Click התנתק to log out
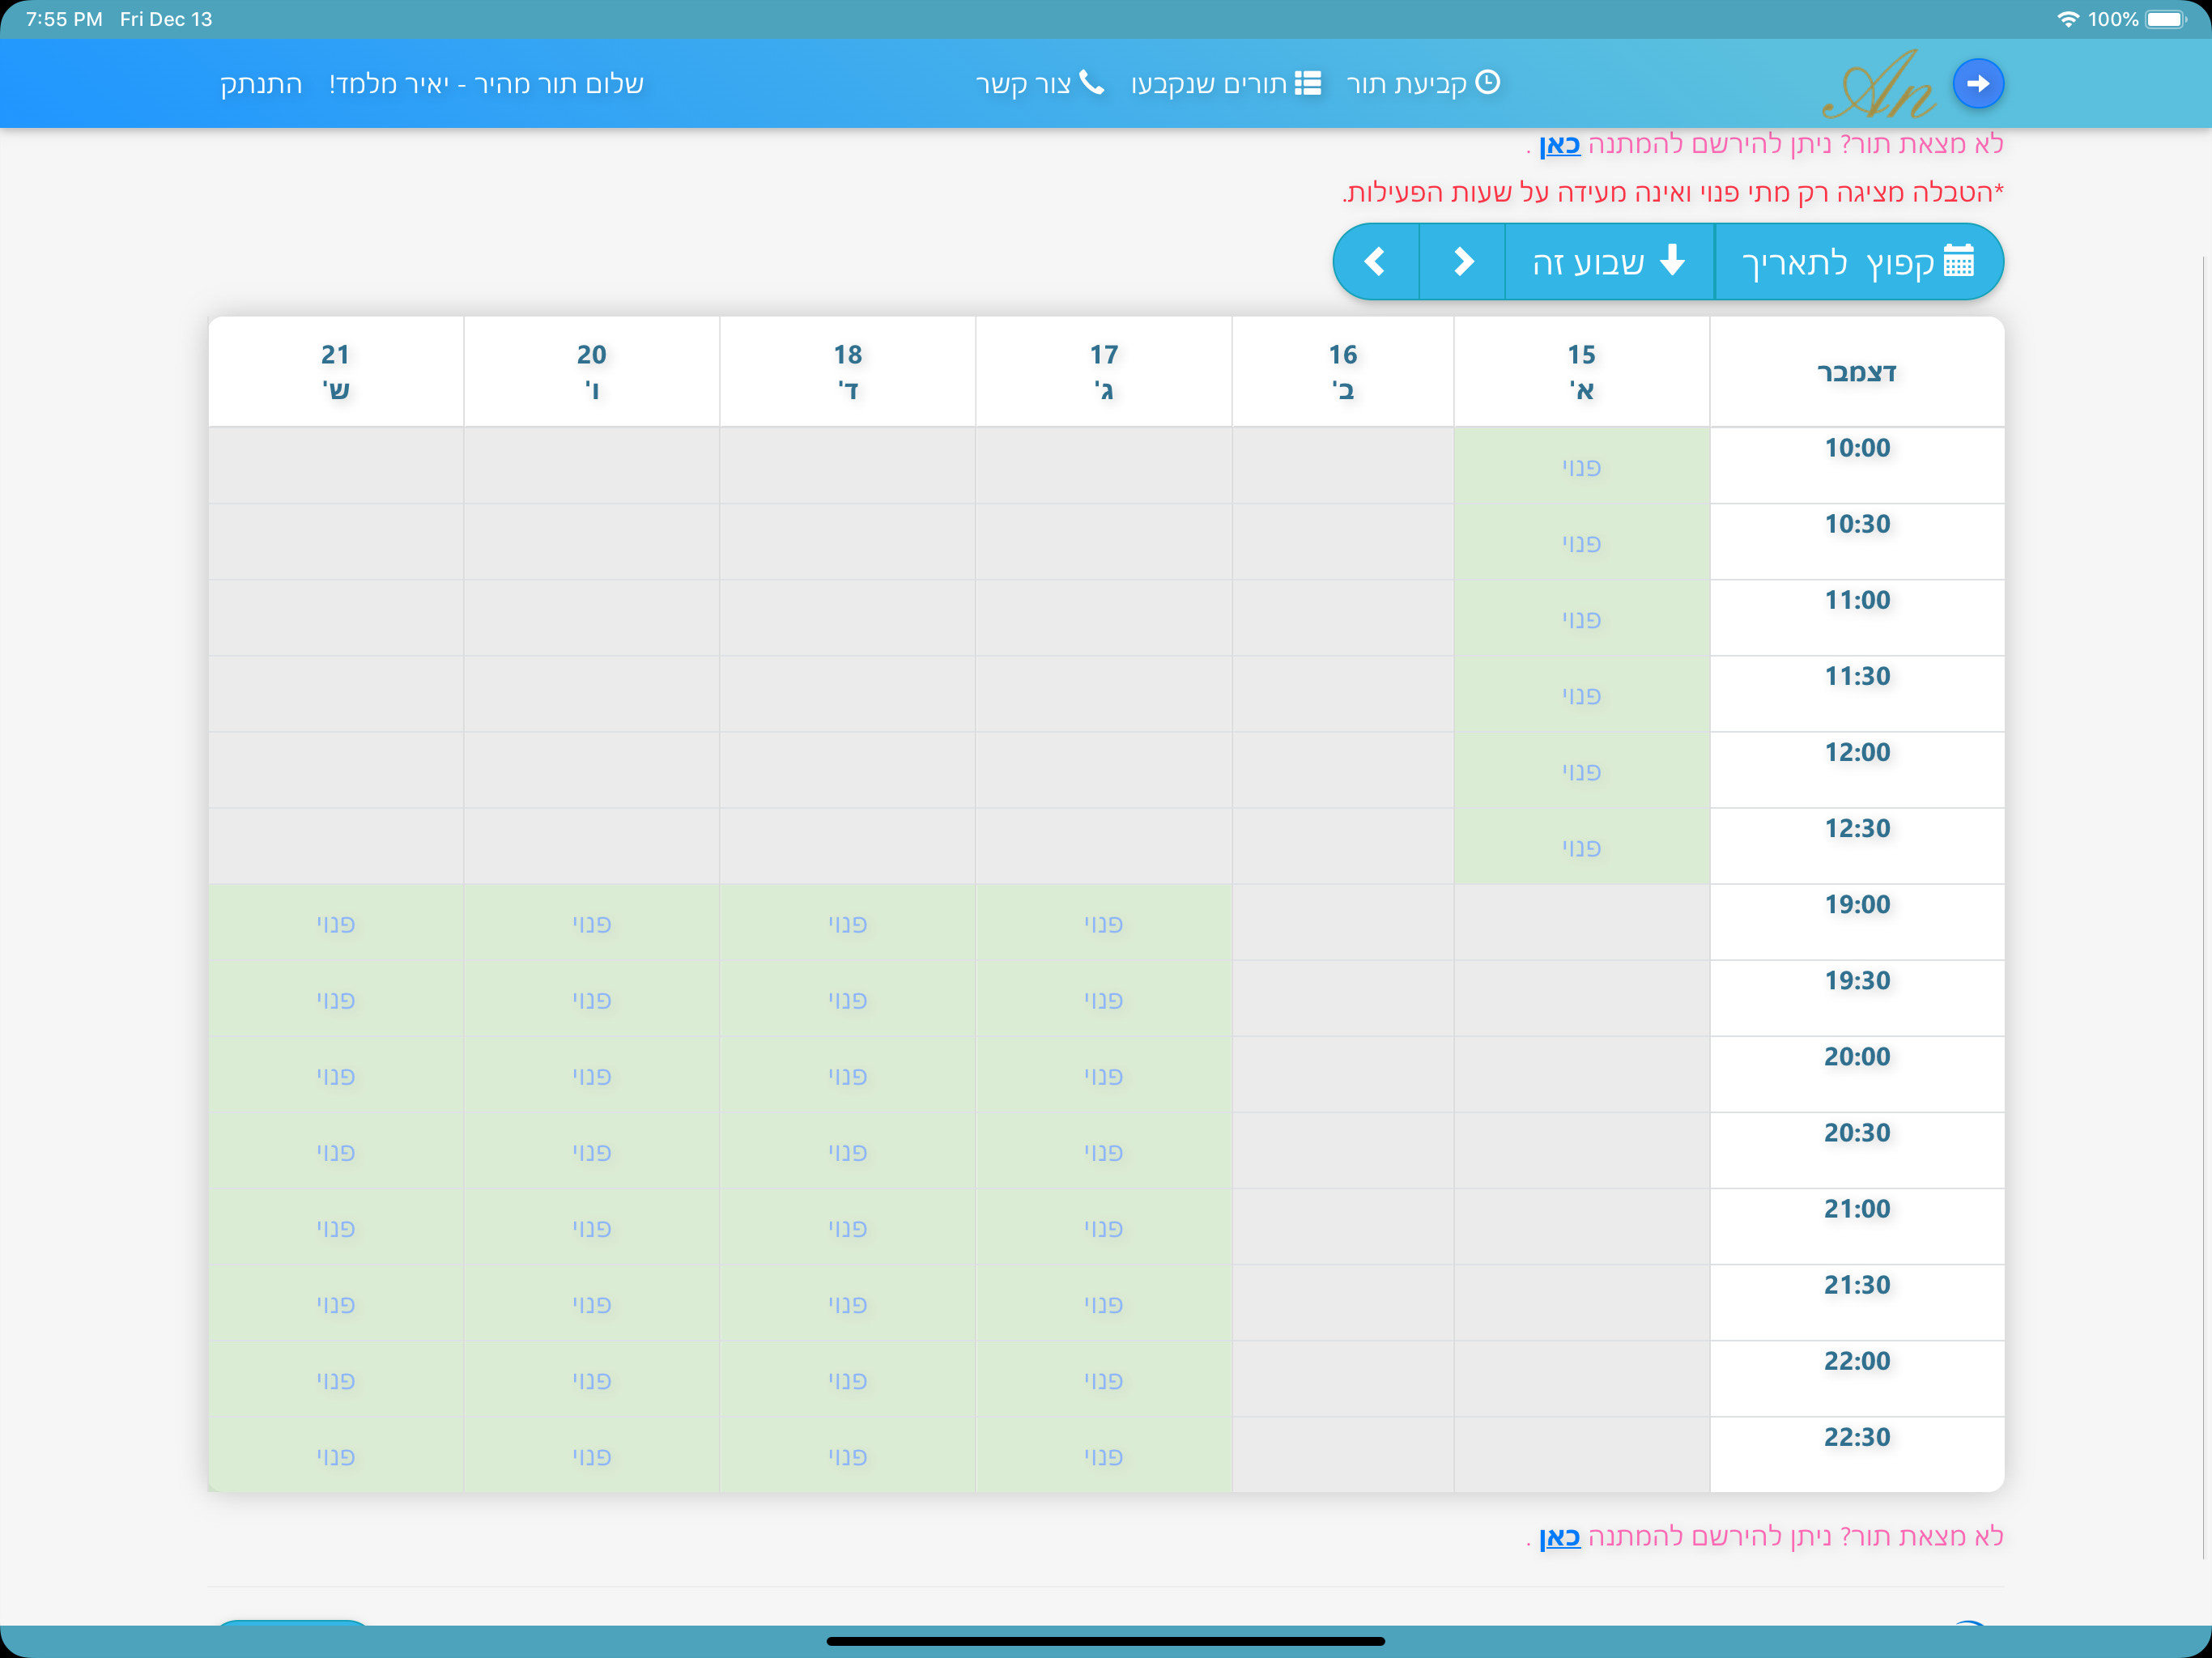Screen dimensions: 2212x1658 (261, 84)
